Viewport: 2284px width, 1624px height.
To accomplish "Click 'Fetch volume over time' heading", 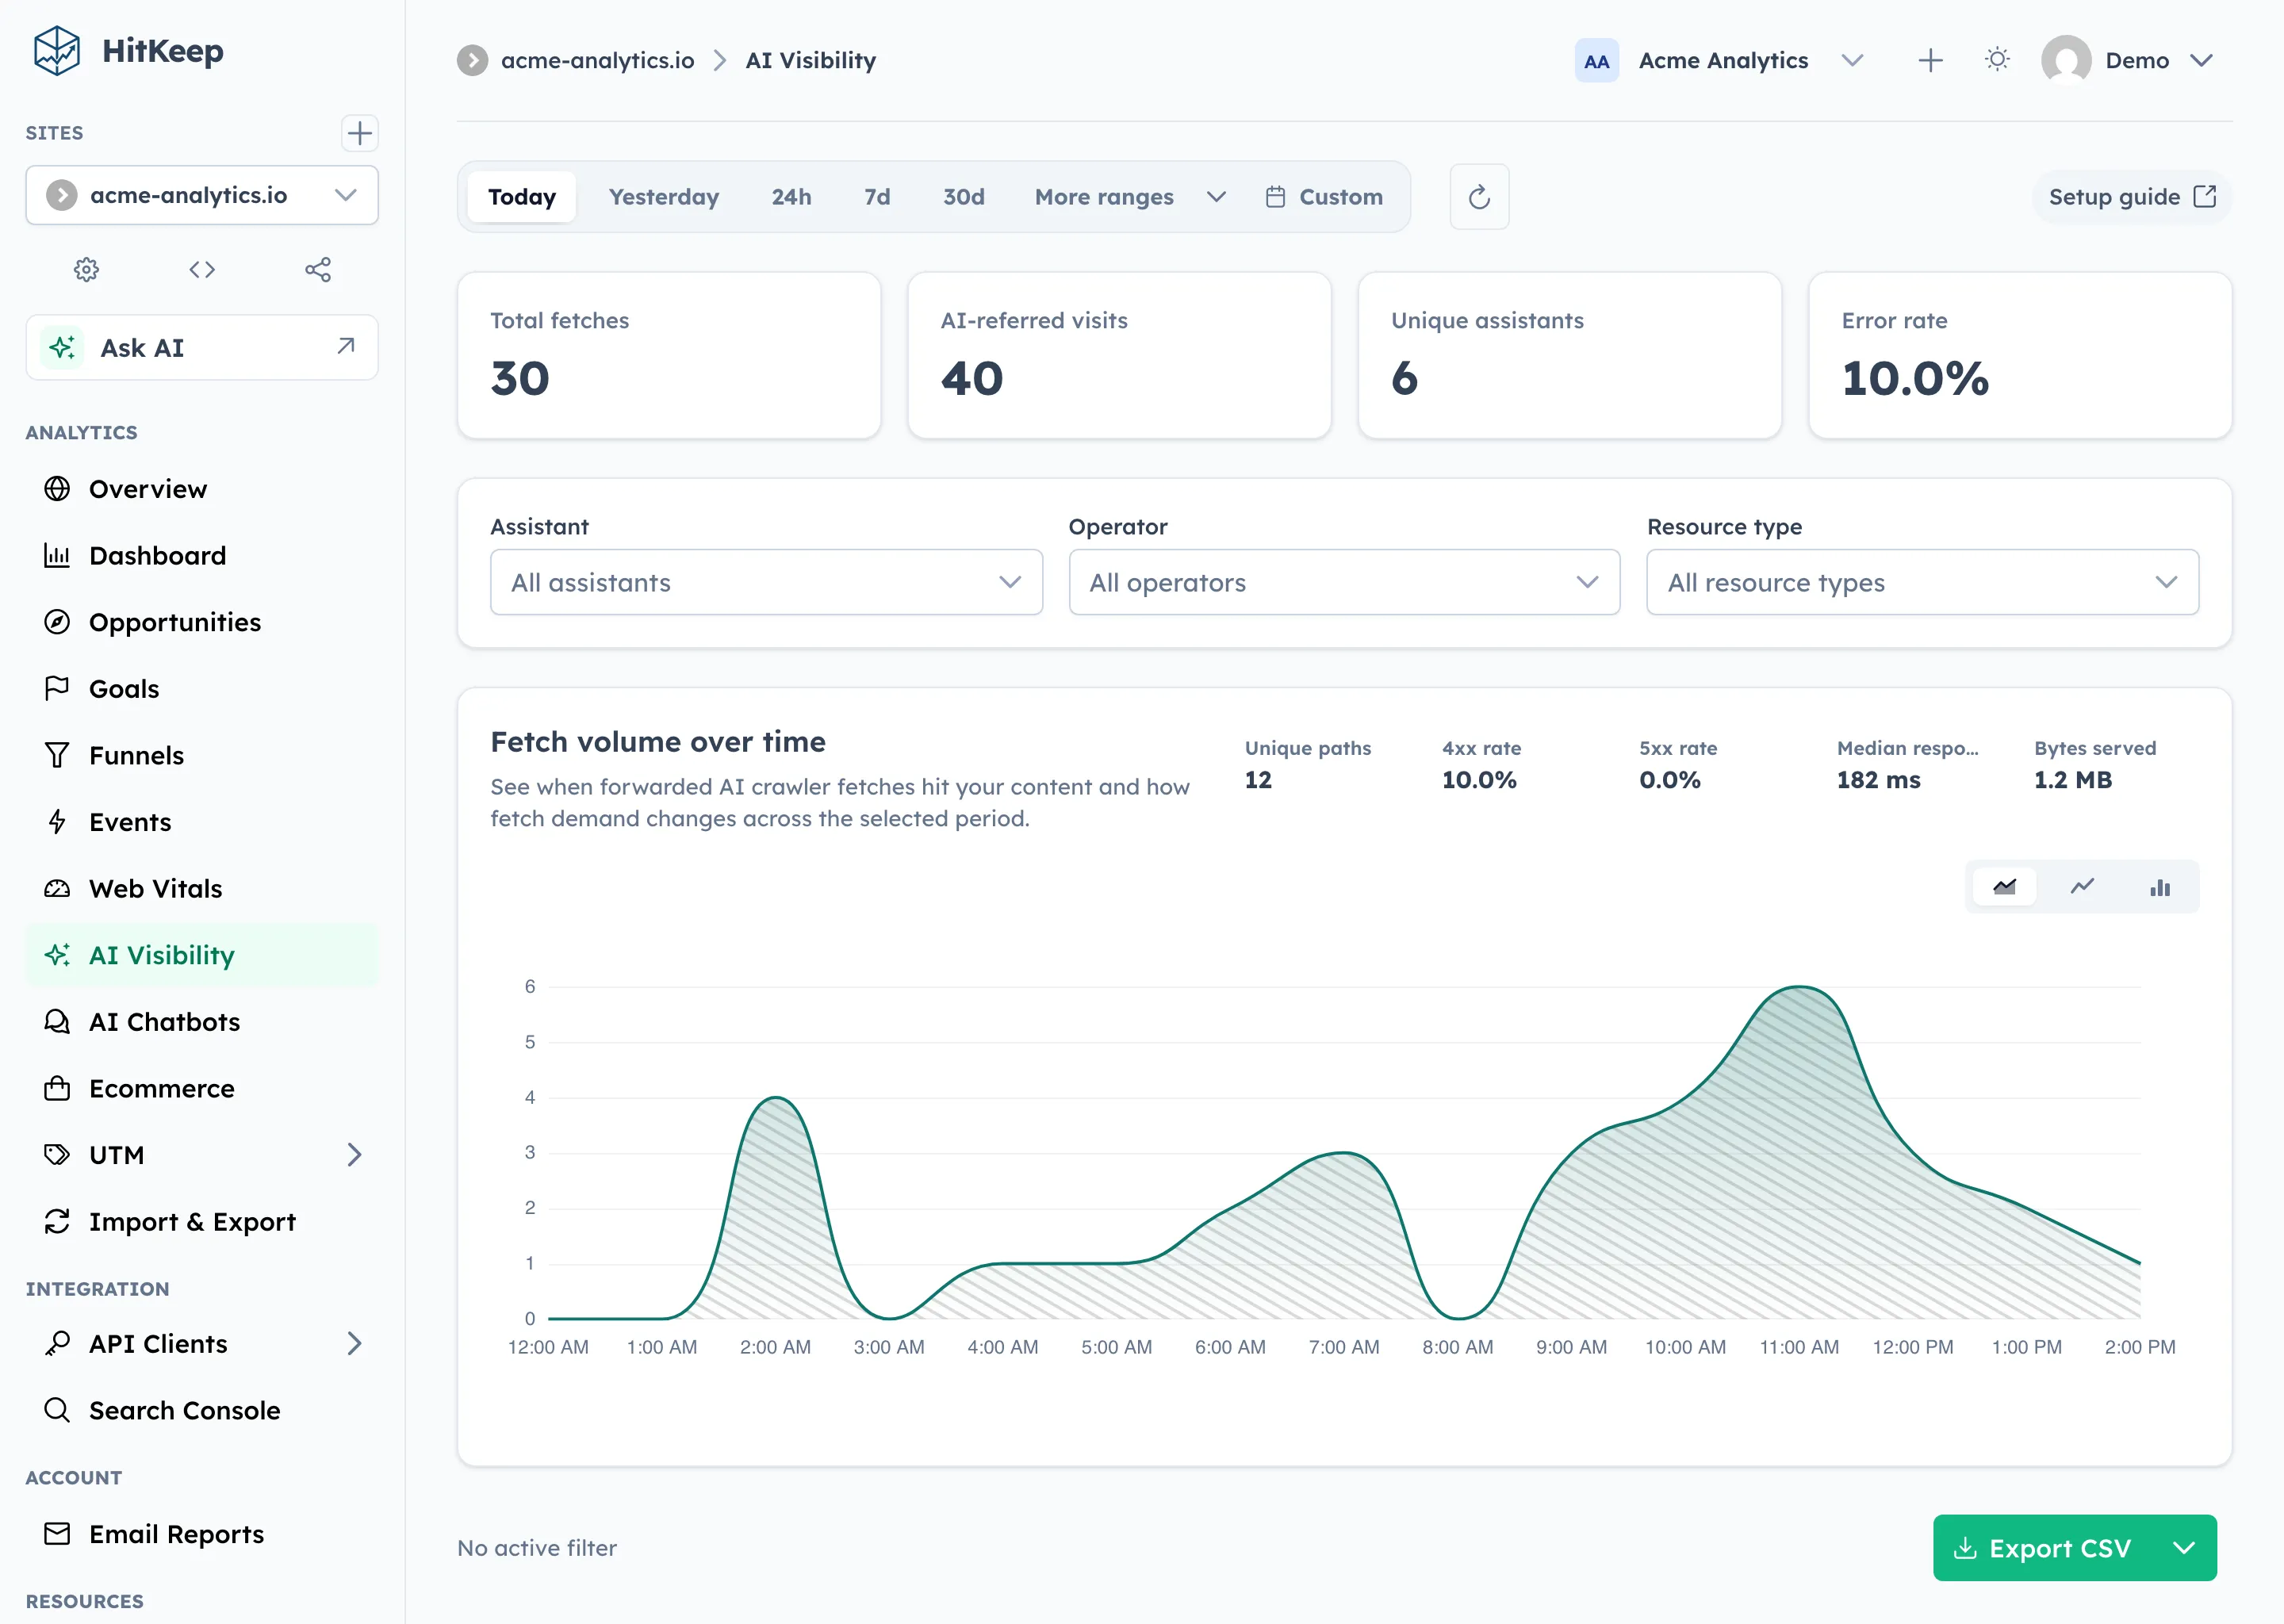I will (658, 742).
